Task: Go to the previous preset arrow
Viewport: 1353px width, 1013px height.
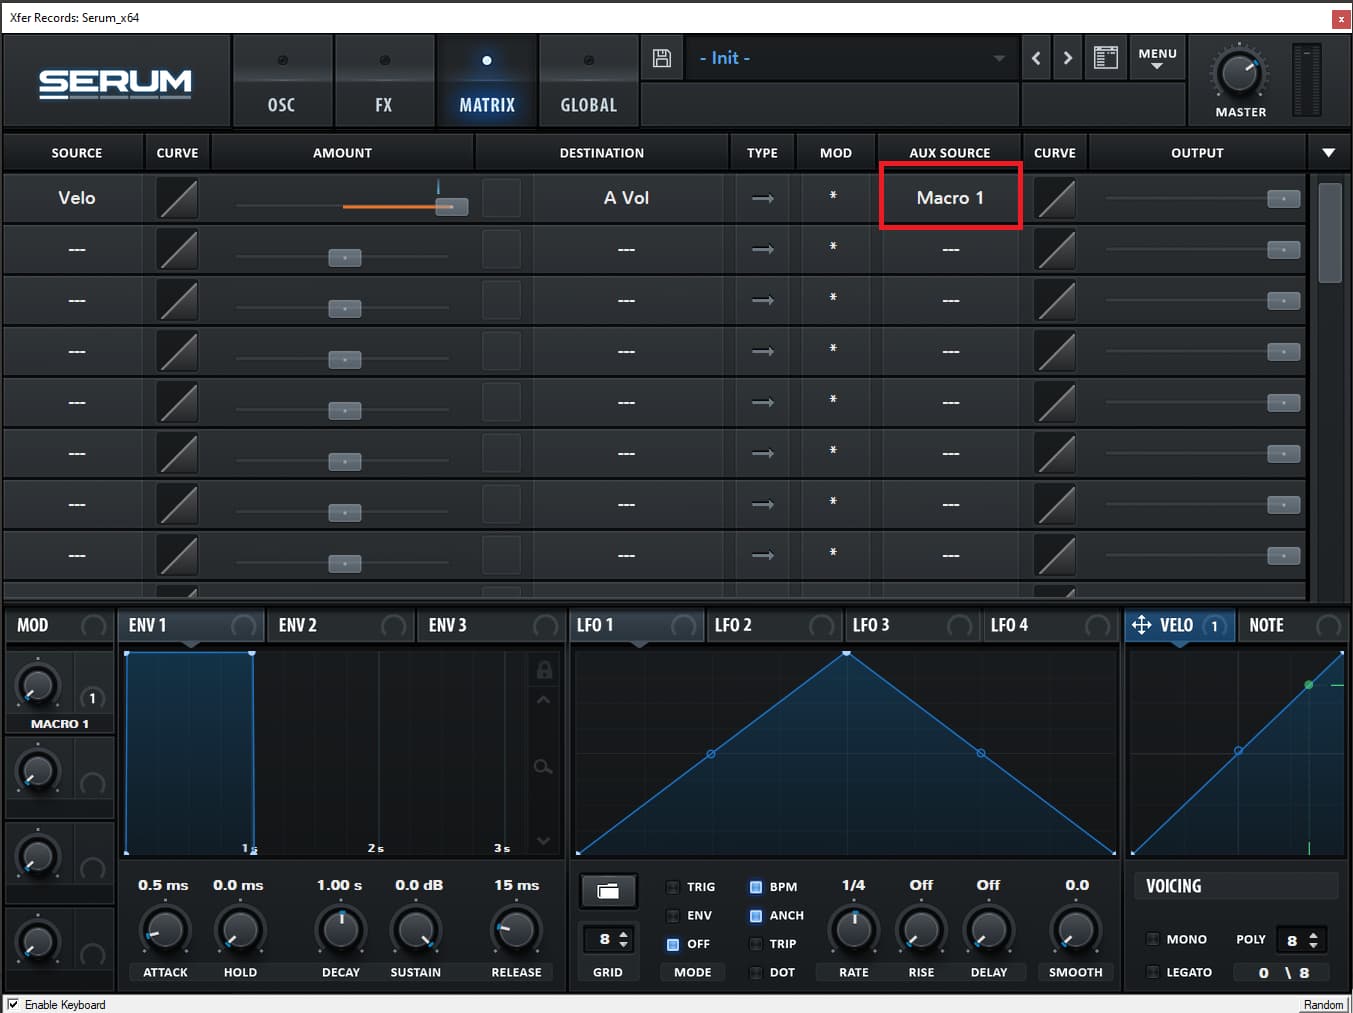Action: [1036, 58]
